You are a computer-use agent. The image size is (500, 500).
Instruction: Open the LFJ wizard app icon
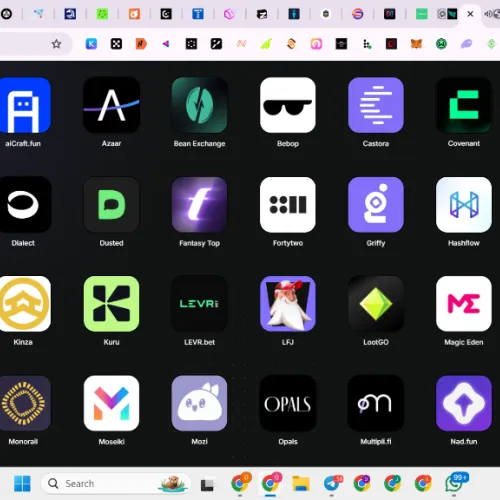(x=288, y=304)
